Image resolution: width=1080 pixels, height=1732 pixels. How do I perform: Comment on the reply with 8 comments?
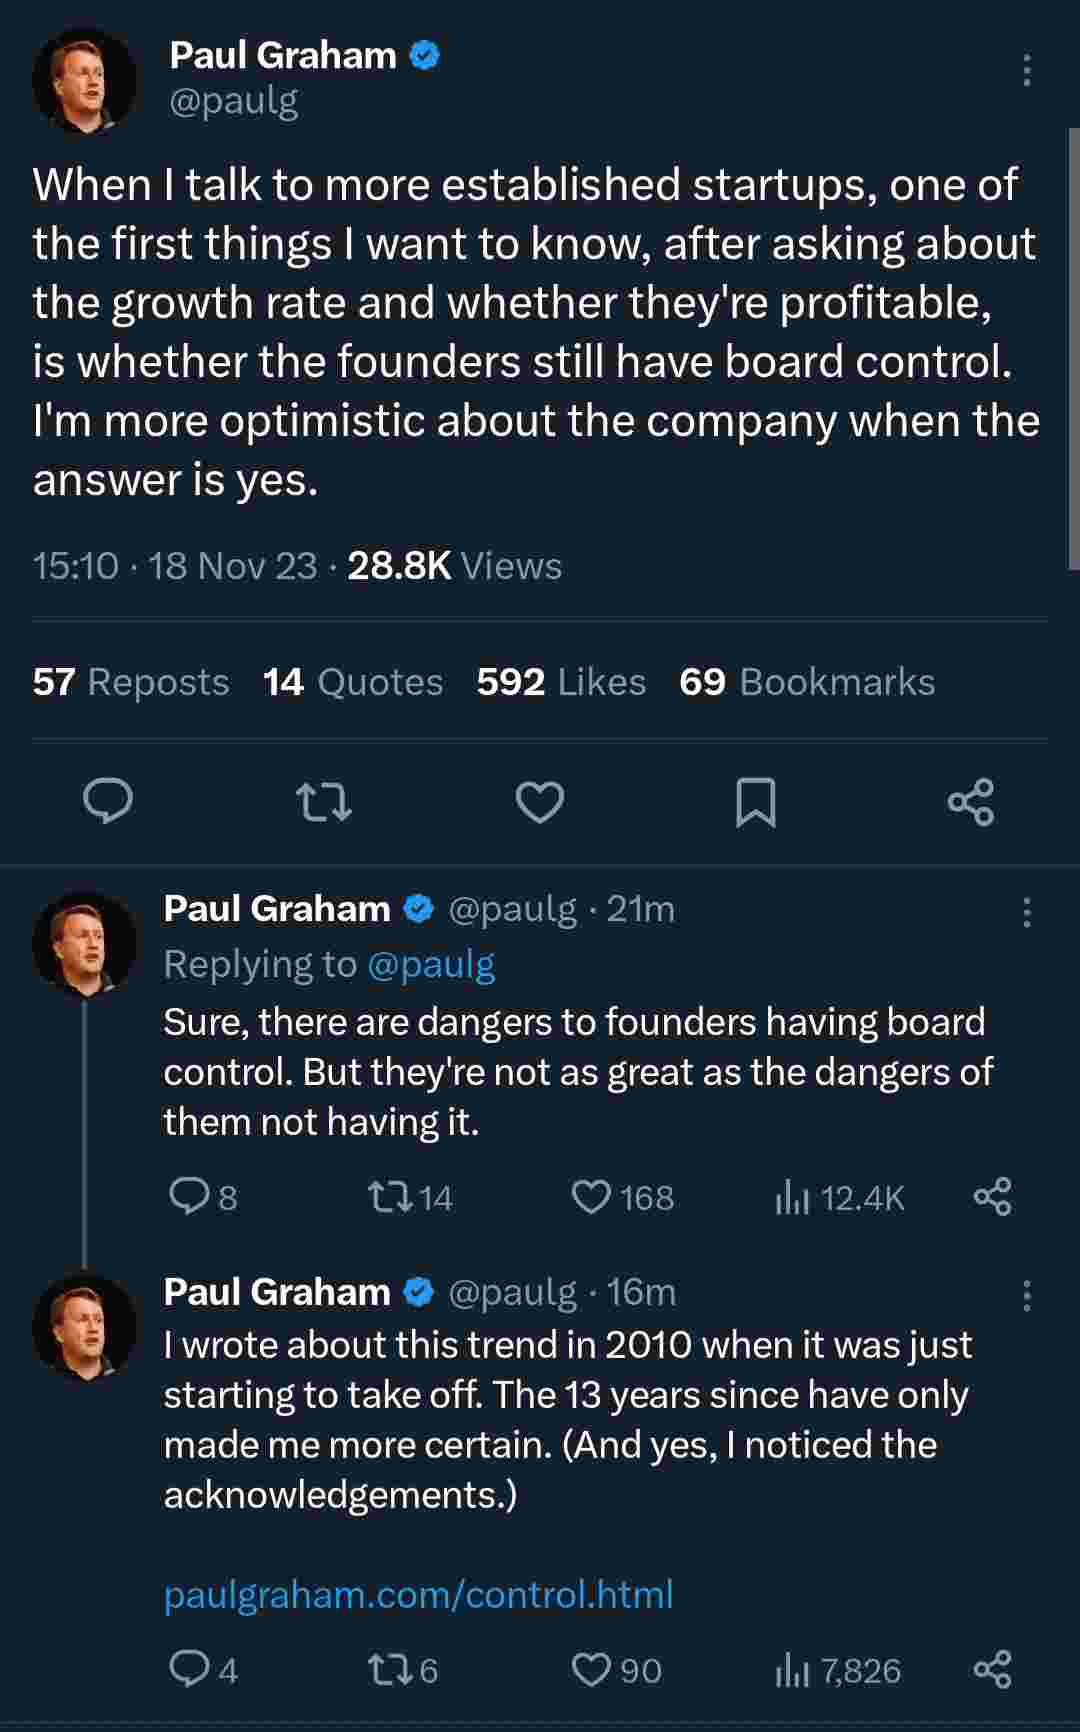(x=188, y=1197)
